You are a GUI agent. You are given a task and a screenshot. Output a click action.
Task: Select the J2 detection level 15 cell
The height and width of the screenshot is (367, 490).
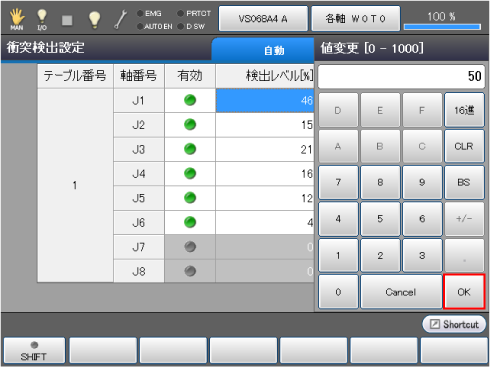pyautogui.click(x=265, y=125)
